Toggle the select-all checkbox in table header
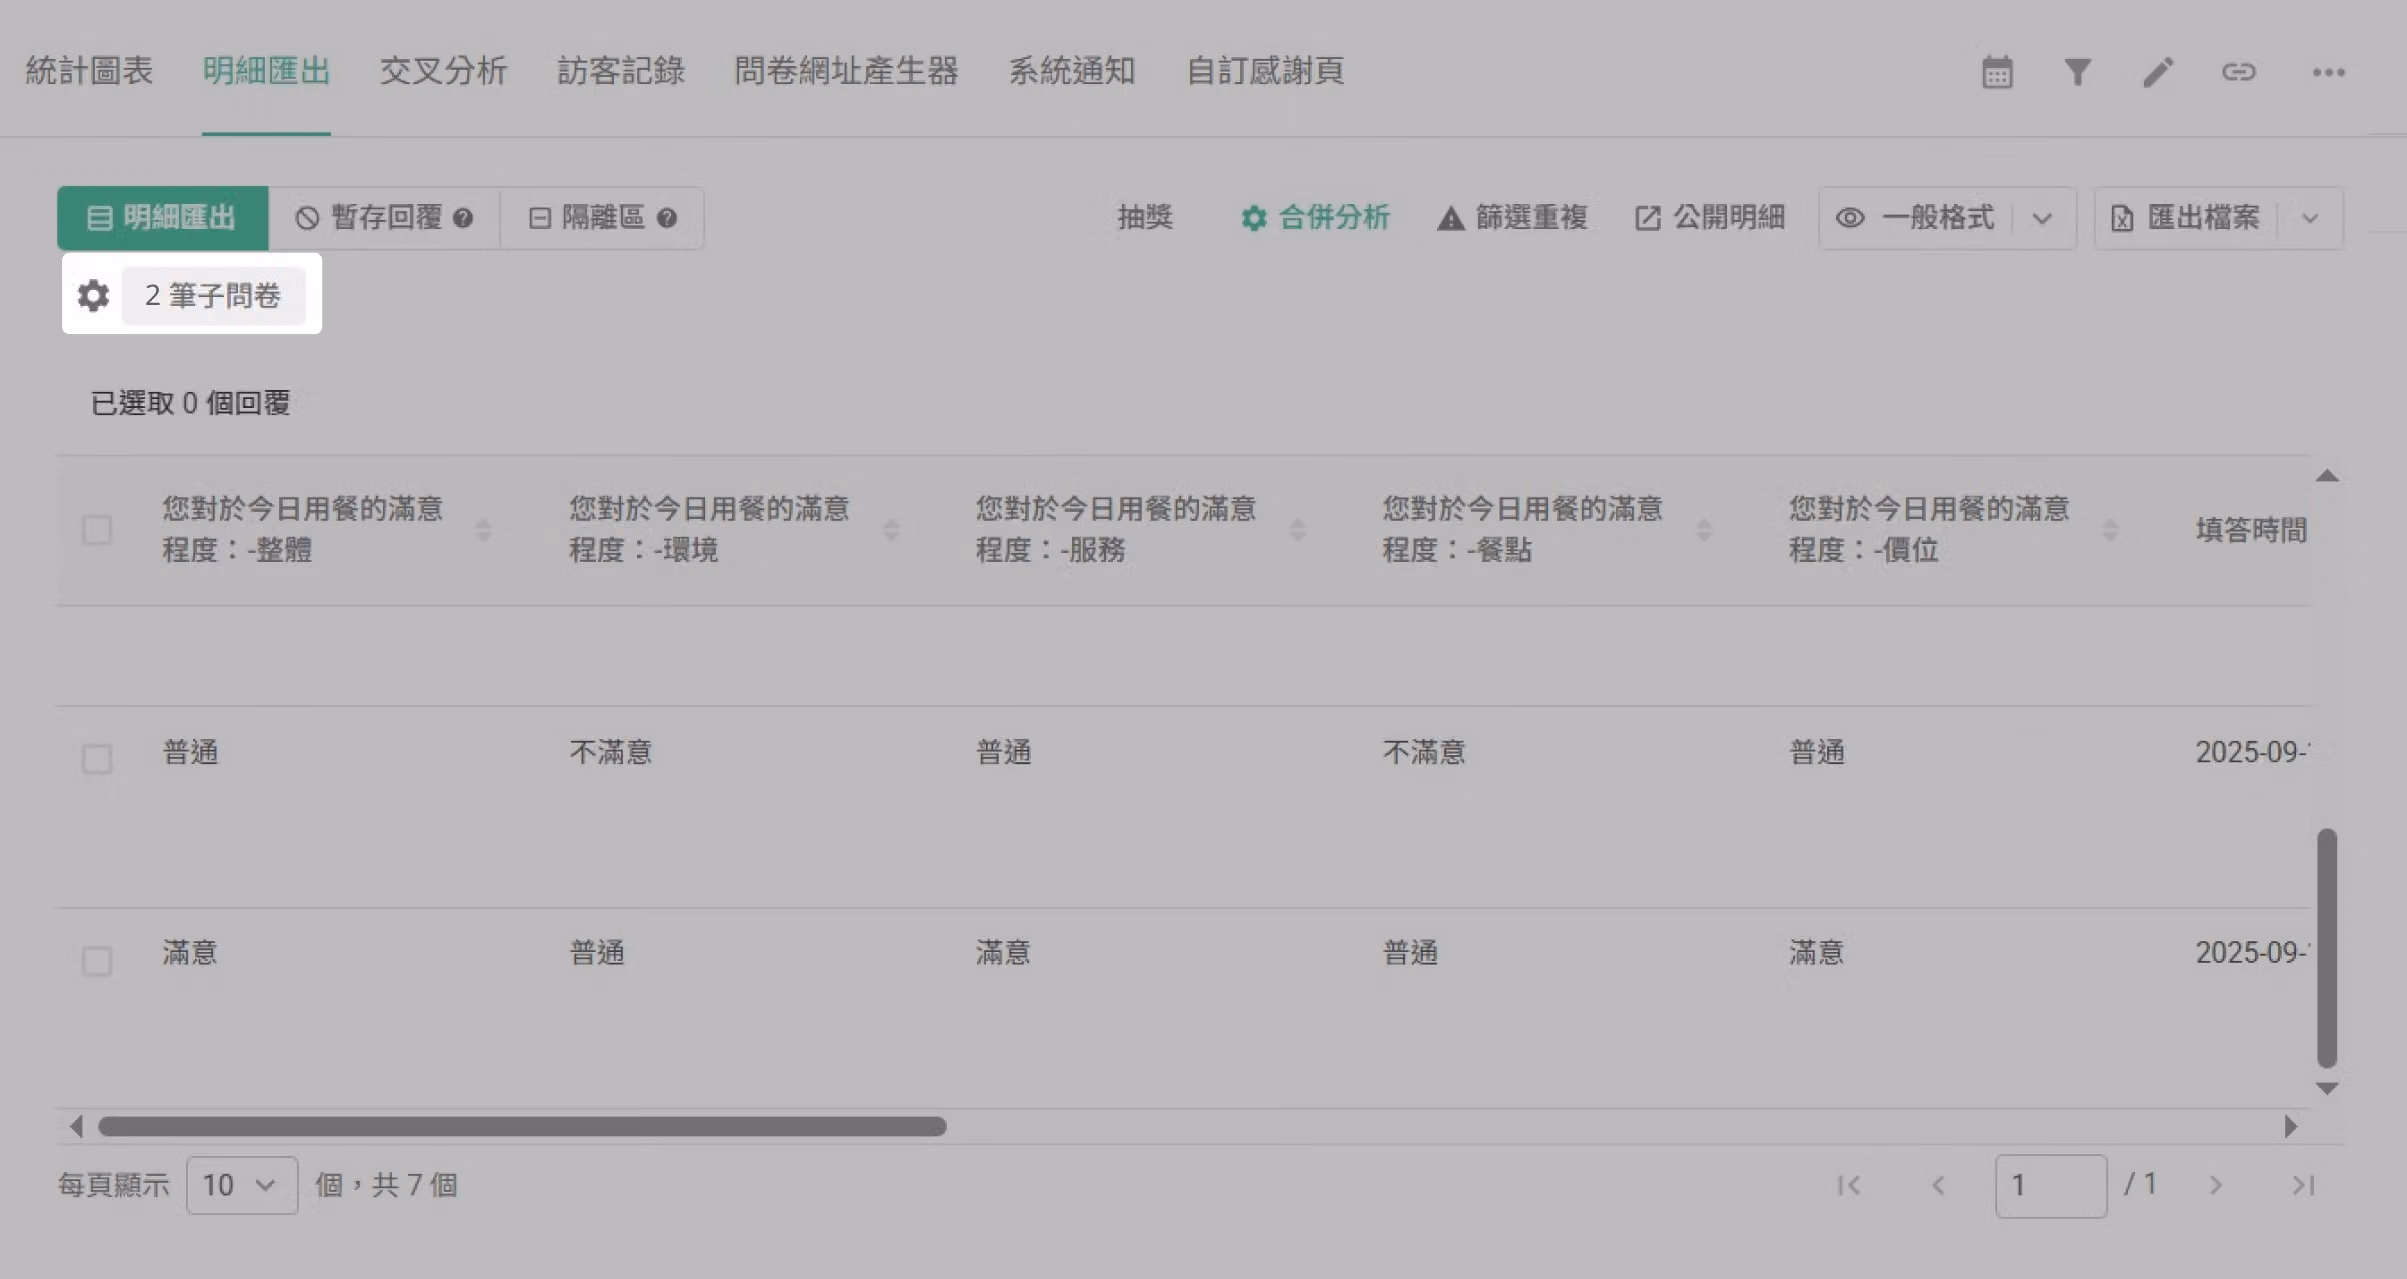Screen dimensions: 2407x1279 pos(97,530)
